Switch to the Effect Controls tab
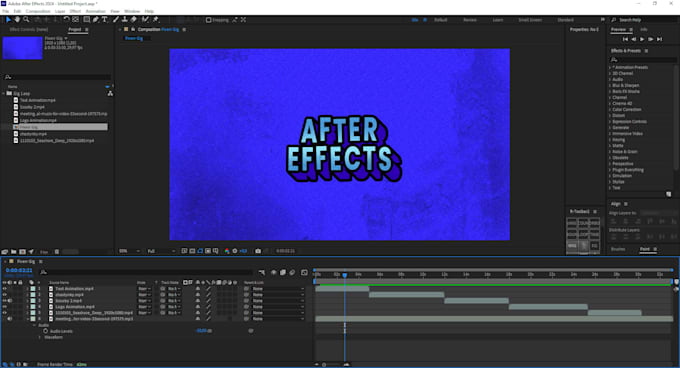 pyautogui.click(x=29, y=29)
